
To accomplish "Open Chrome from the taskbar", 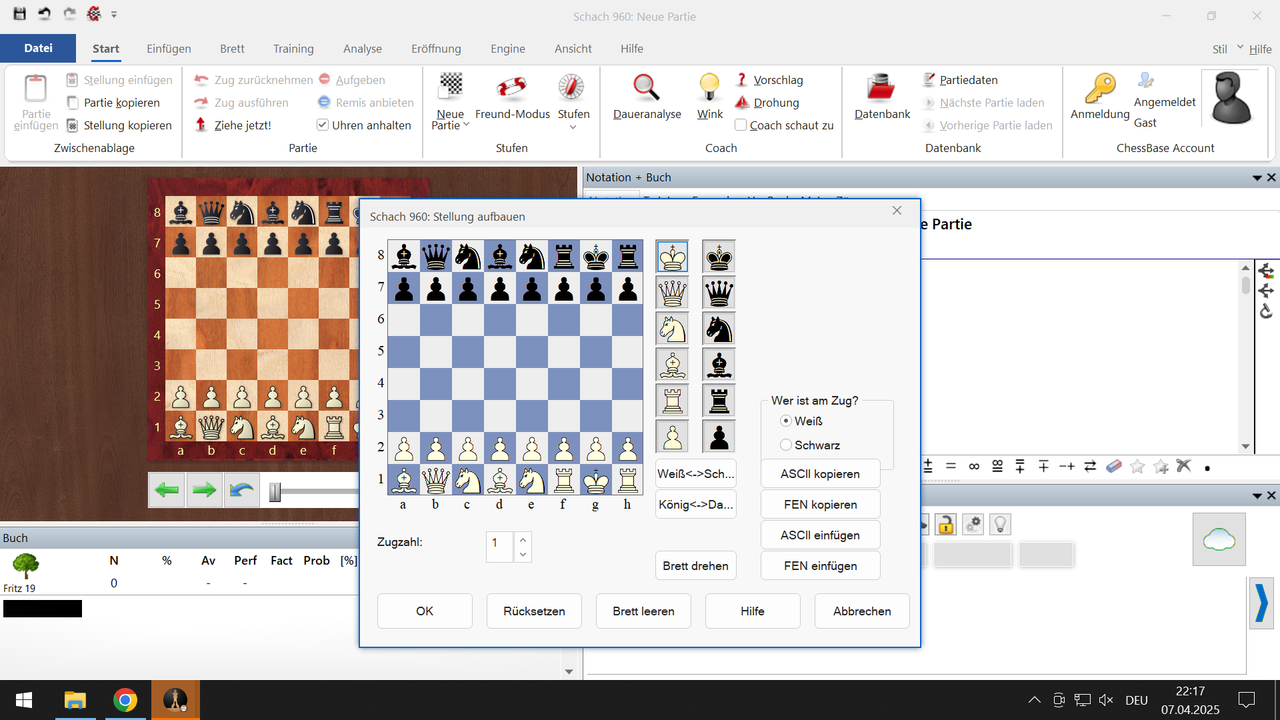I will (125, 700).
